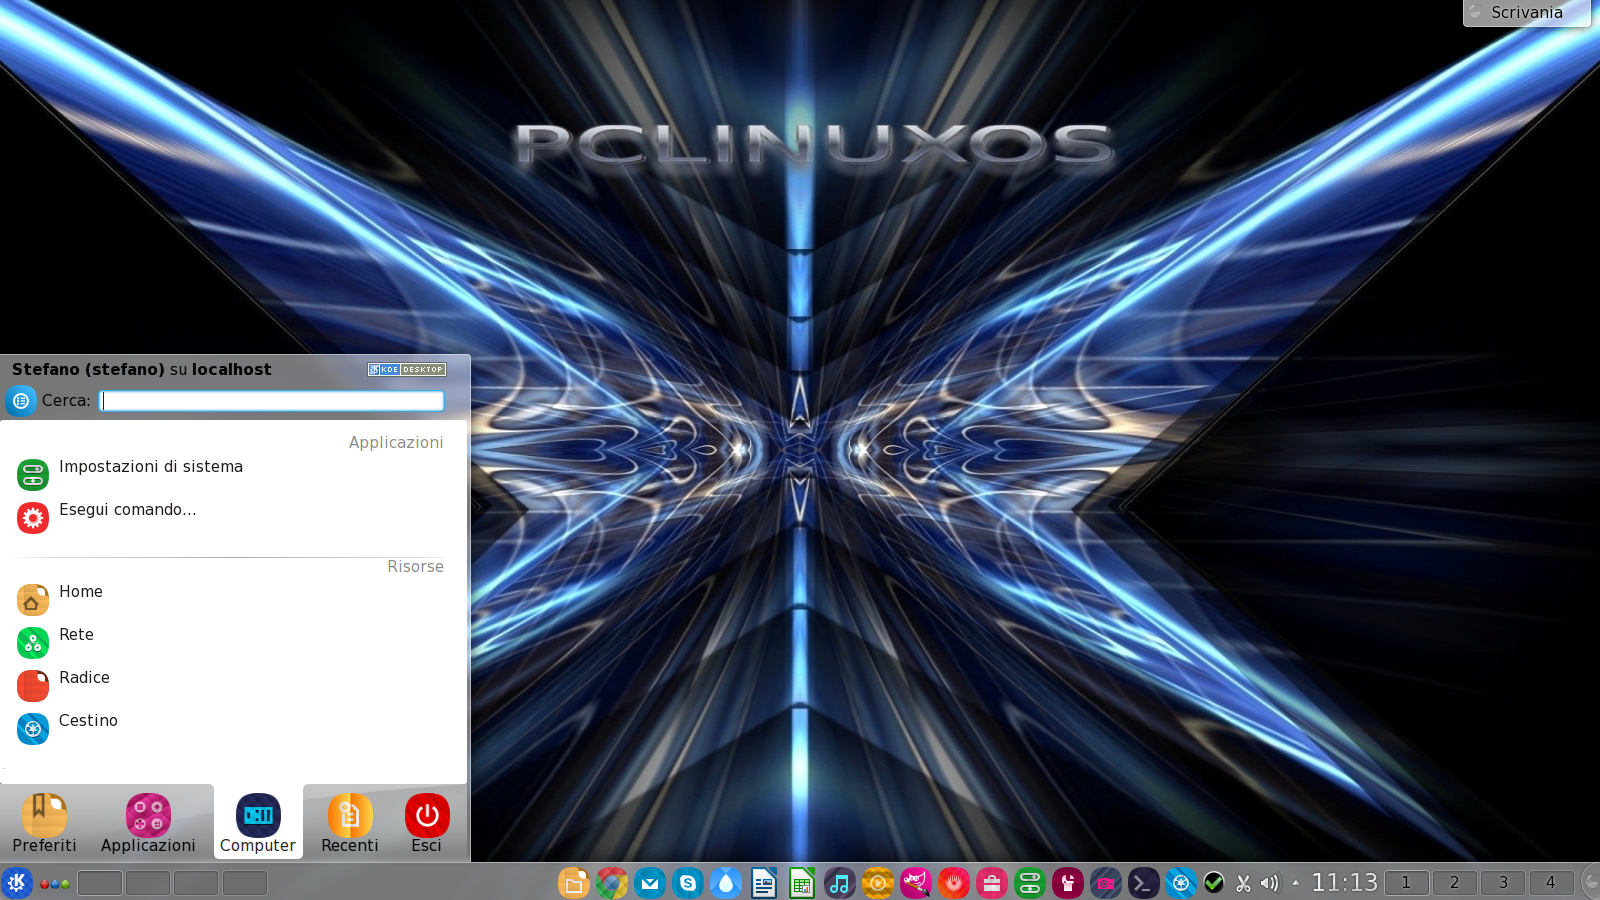
Task: Open the Home folder entry
Action: pyautogui.click(x=230, y=599)
